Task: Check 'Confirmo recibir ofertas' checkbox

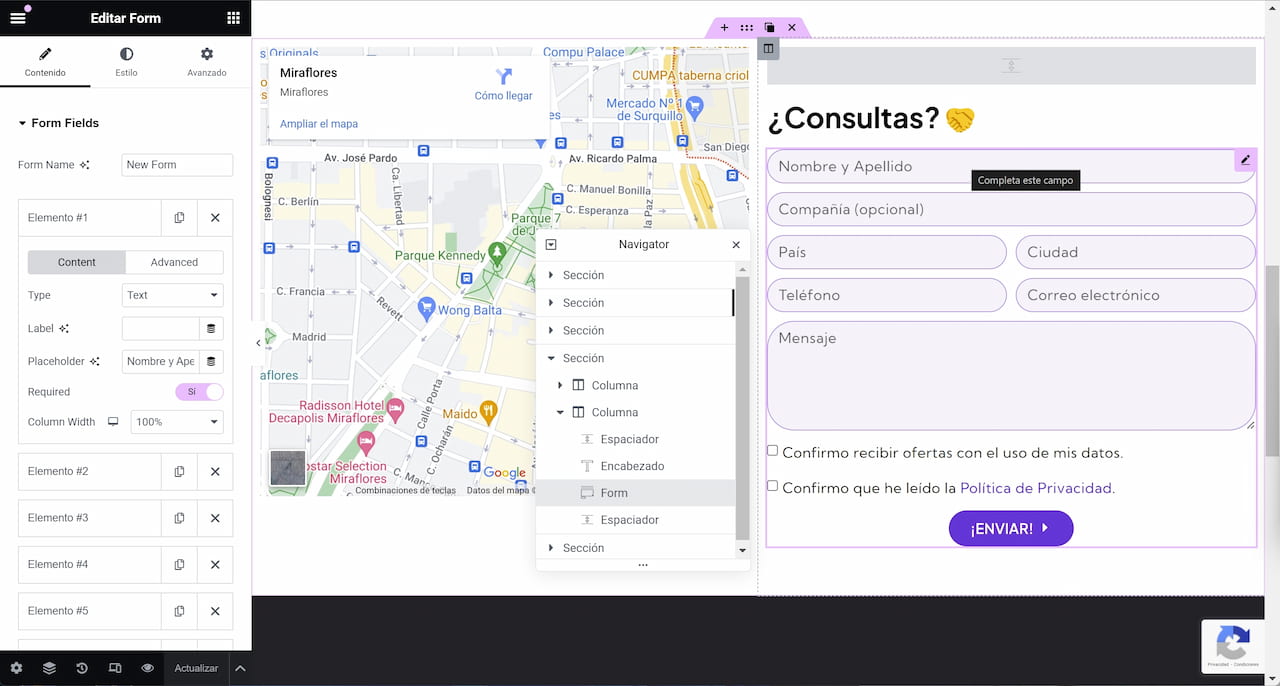Action: point(772,451)
